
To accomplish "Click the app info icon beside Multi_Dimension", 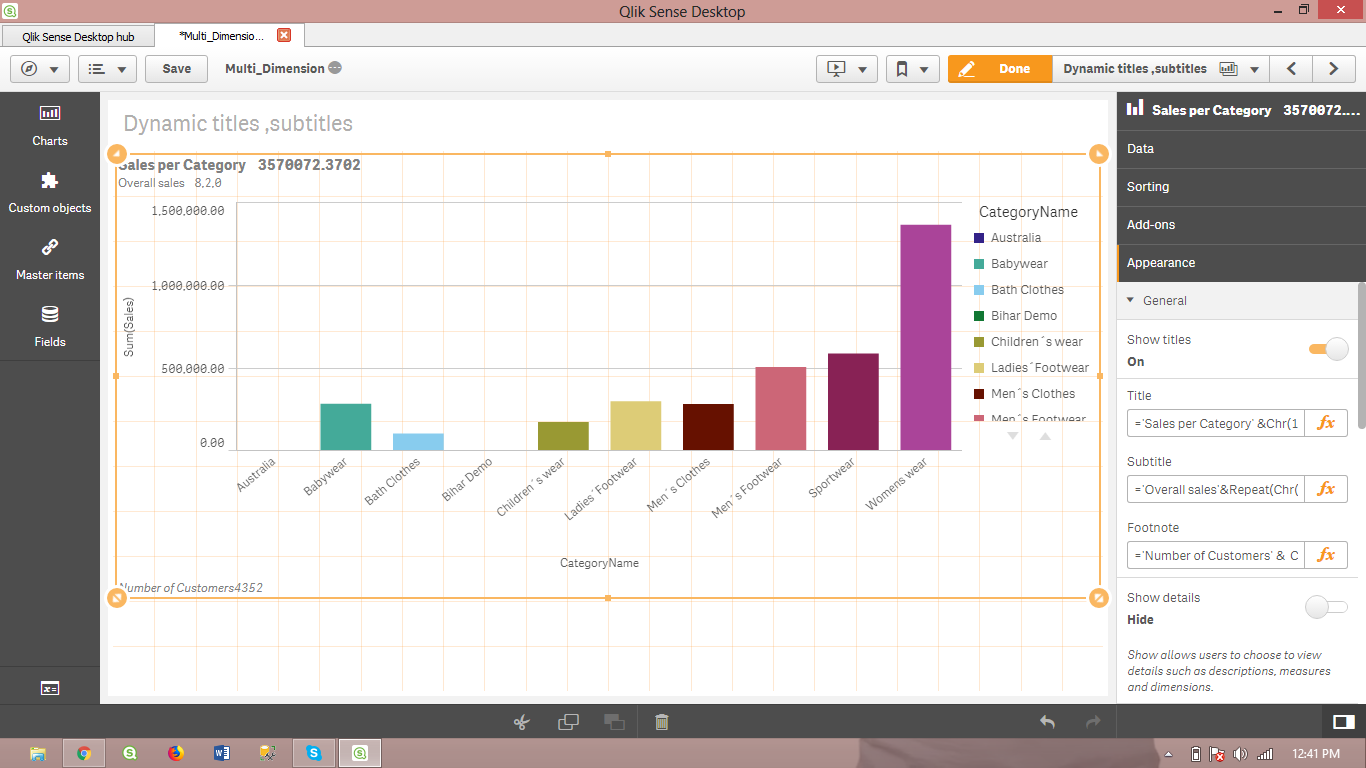I will (x=335, y=68).
